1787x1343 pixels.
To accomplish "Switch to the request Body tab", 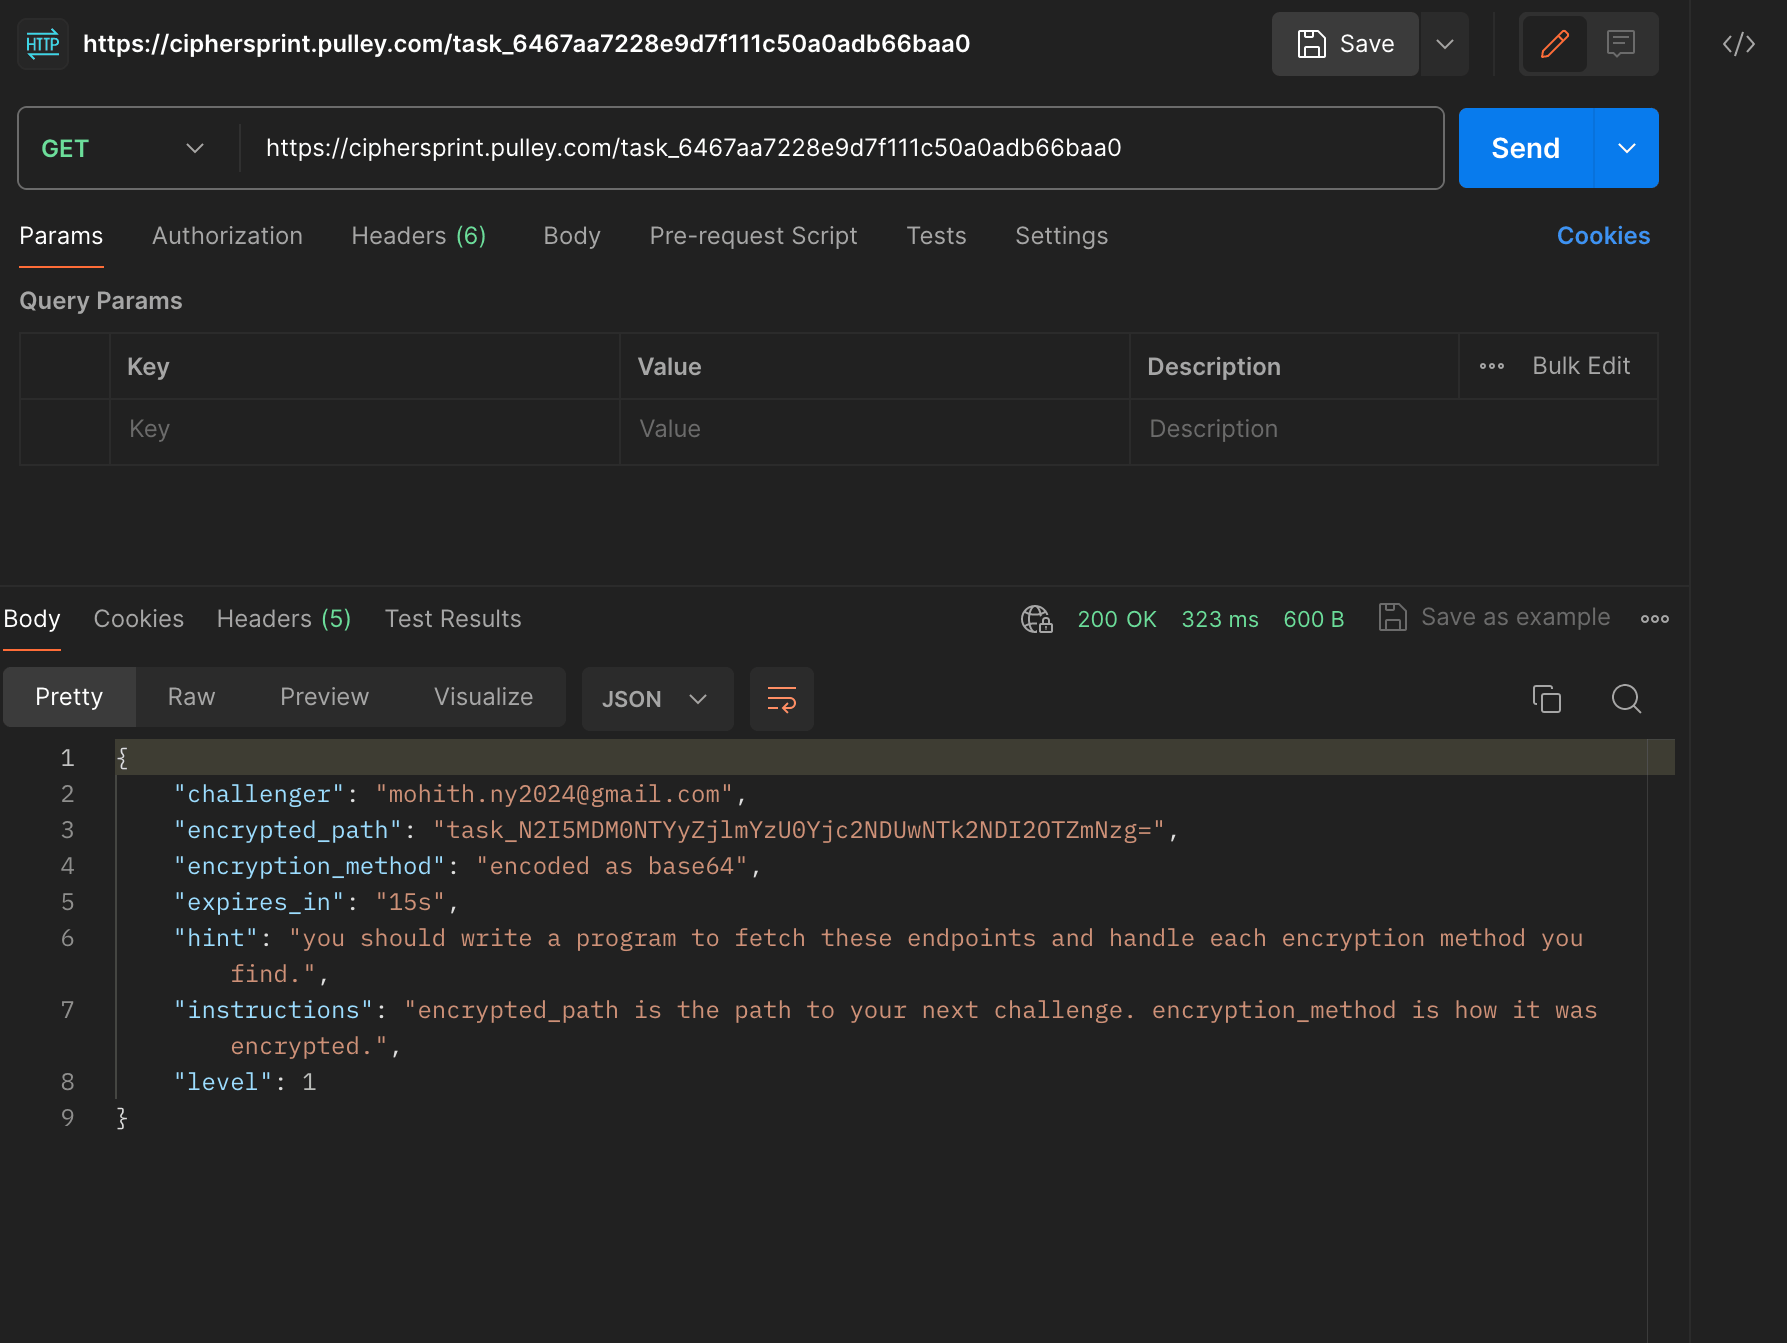I will 571,236.
